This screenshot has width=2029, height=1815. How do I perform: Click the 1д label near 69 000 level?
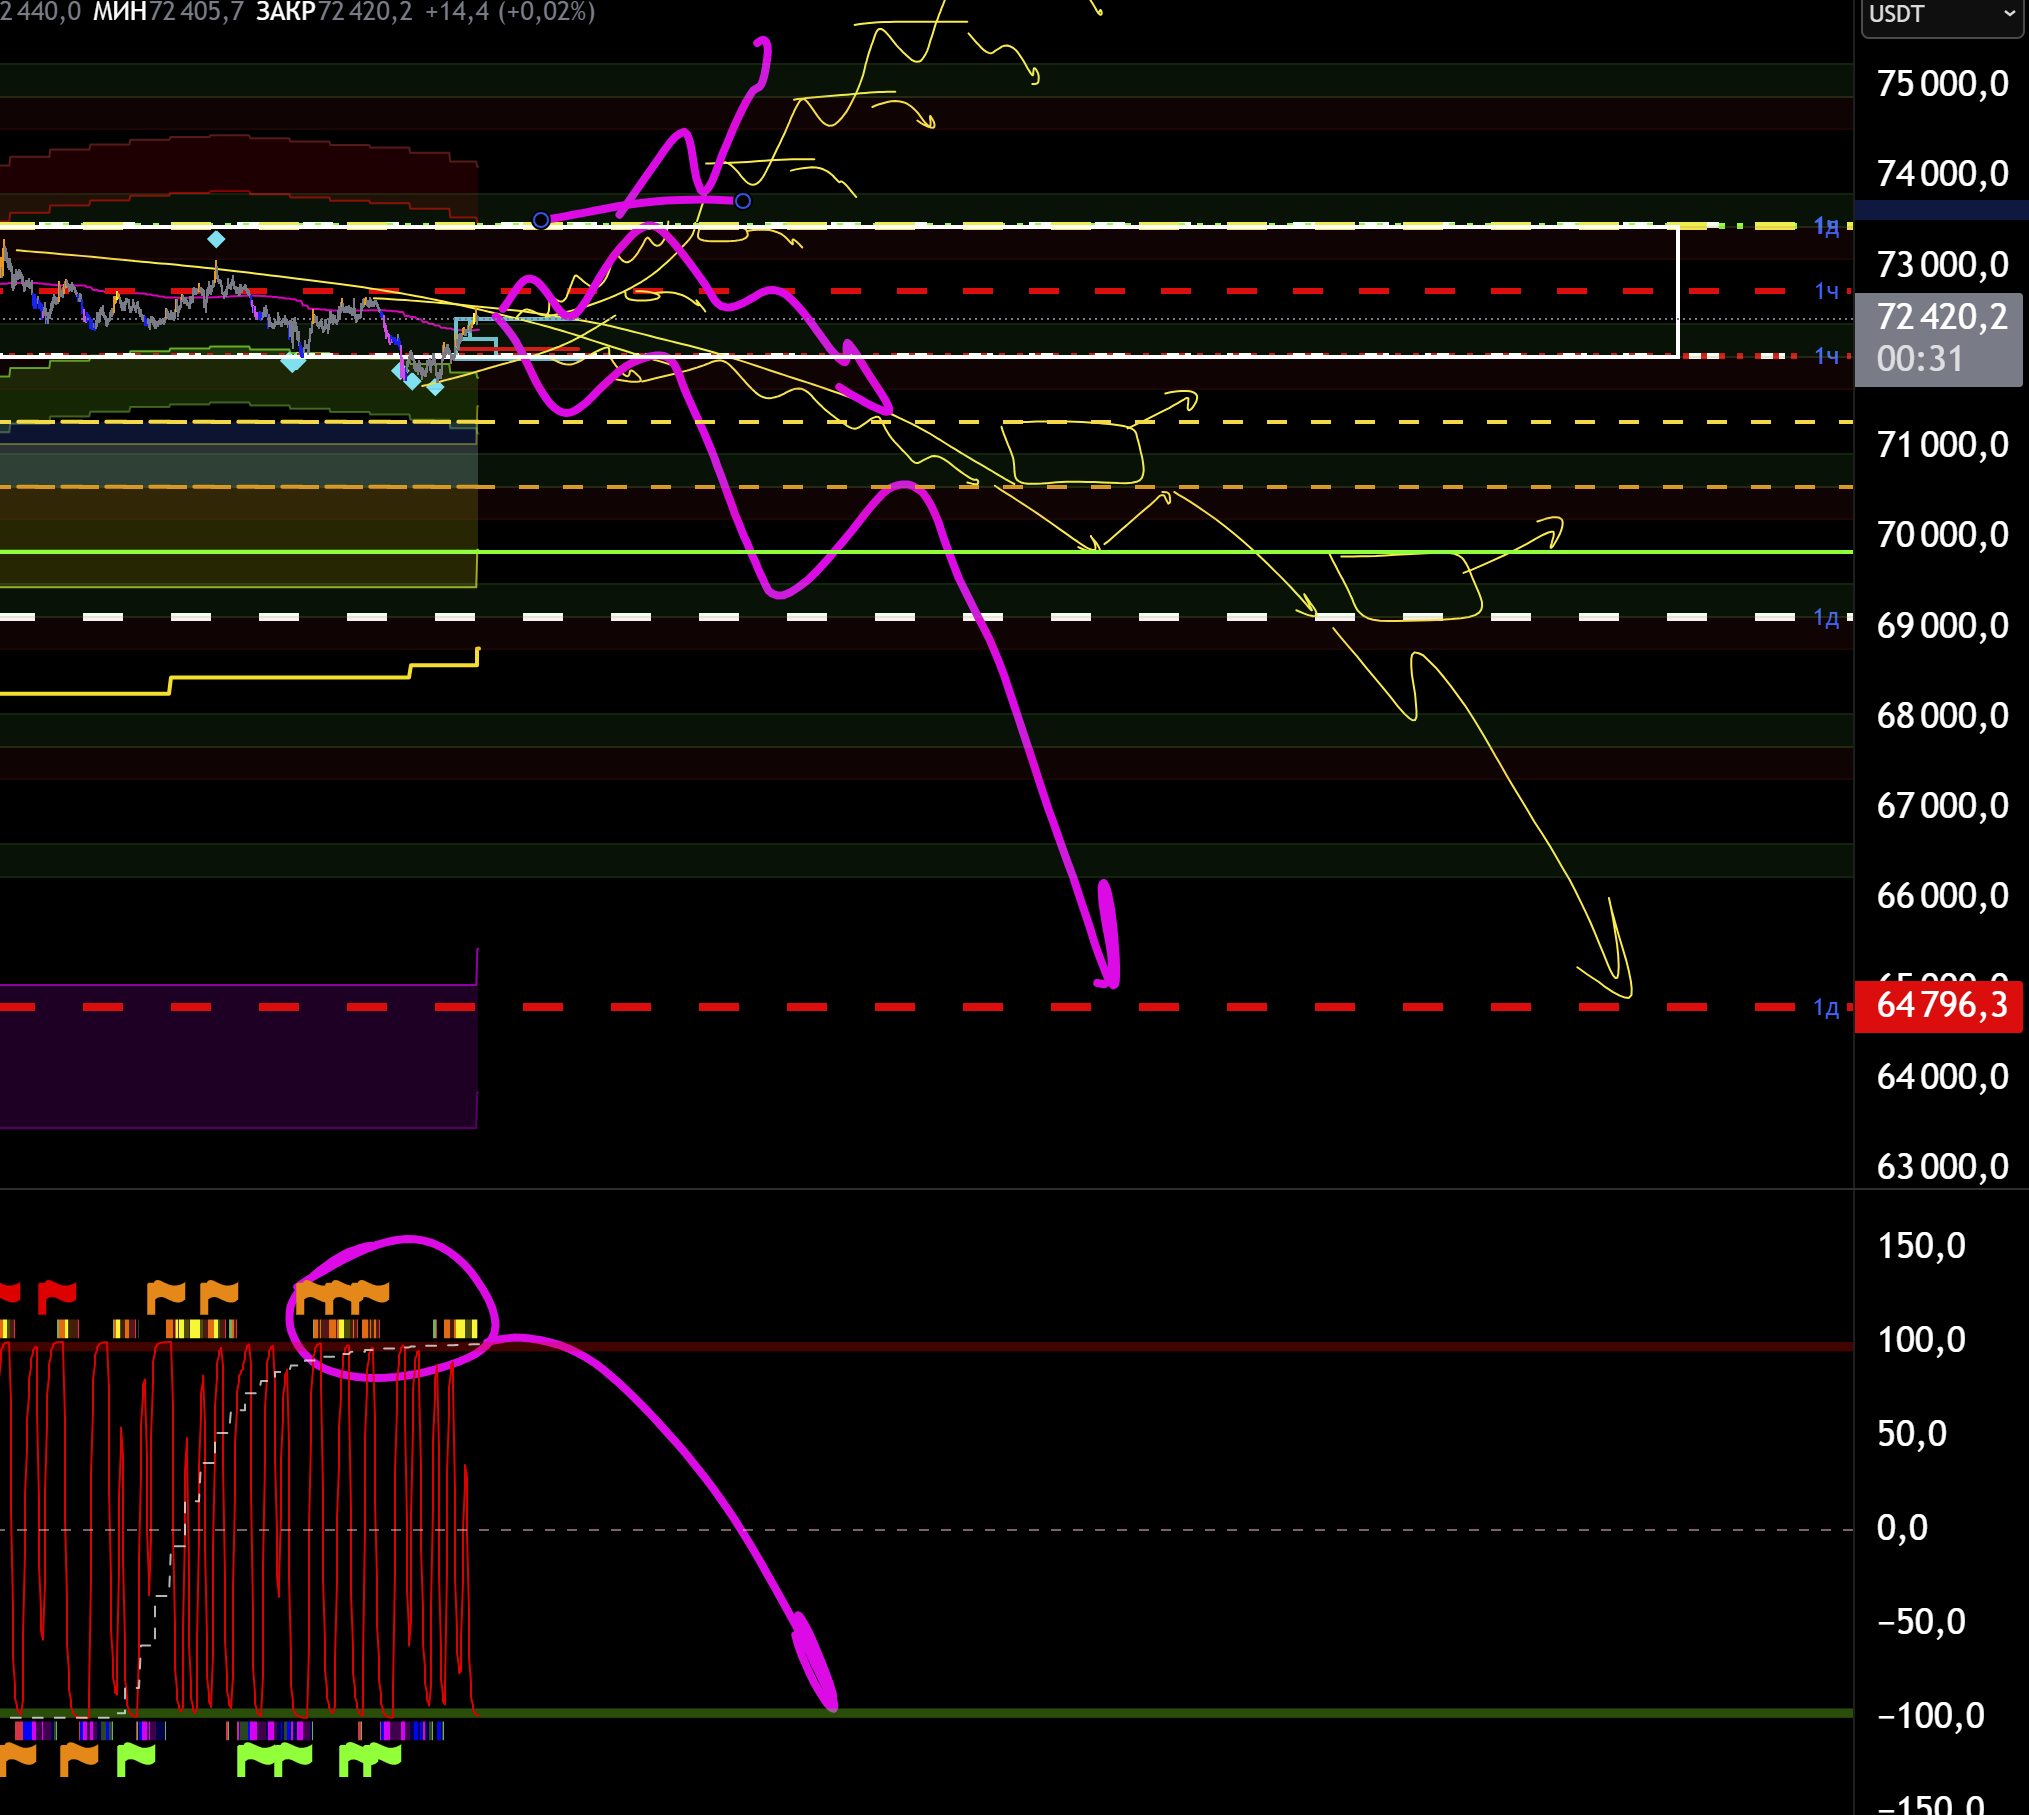click(x=1826, y=618)
